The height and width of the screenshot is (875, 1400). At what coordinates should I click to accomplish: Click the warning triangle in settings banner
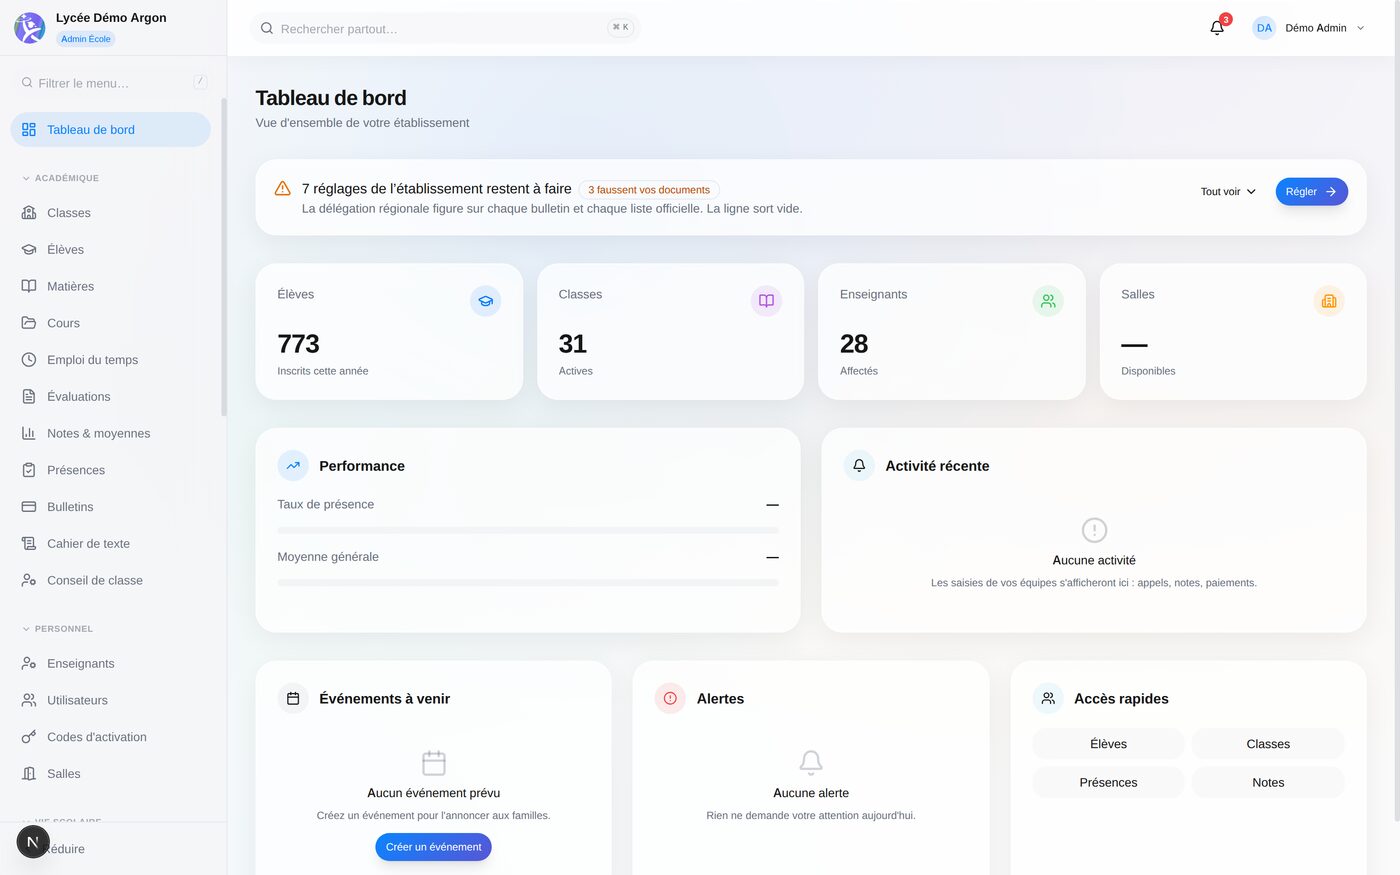click(x=283, y=188)
